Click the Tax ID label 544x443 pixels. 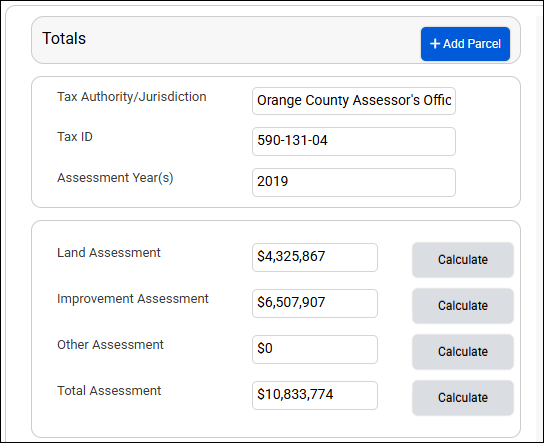75,137
